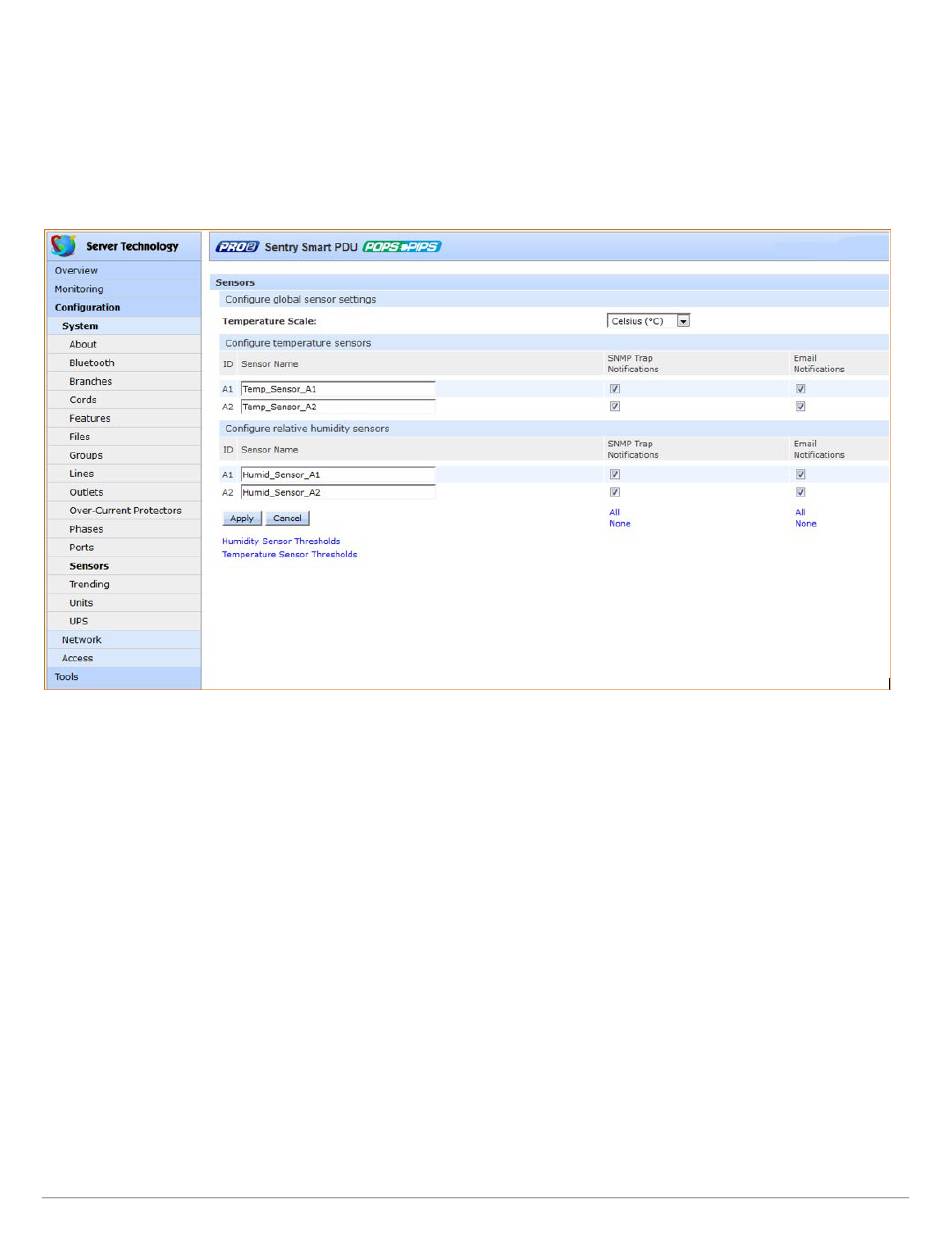The height and width of the screenshot is (1254, 950).
Task: Expand the System section
Action: coord(124,326)
